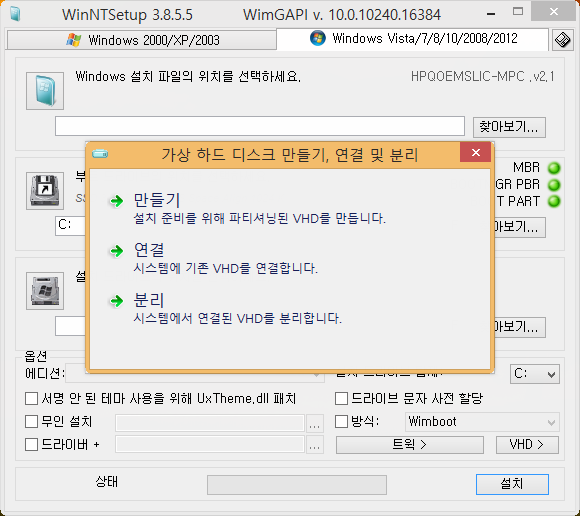Choose 분리 to detach a connected VHD

[237, 309]
